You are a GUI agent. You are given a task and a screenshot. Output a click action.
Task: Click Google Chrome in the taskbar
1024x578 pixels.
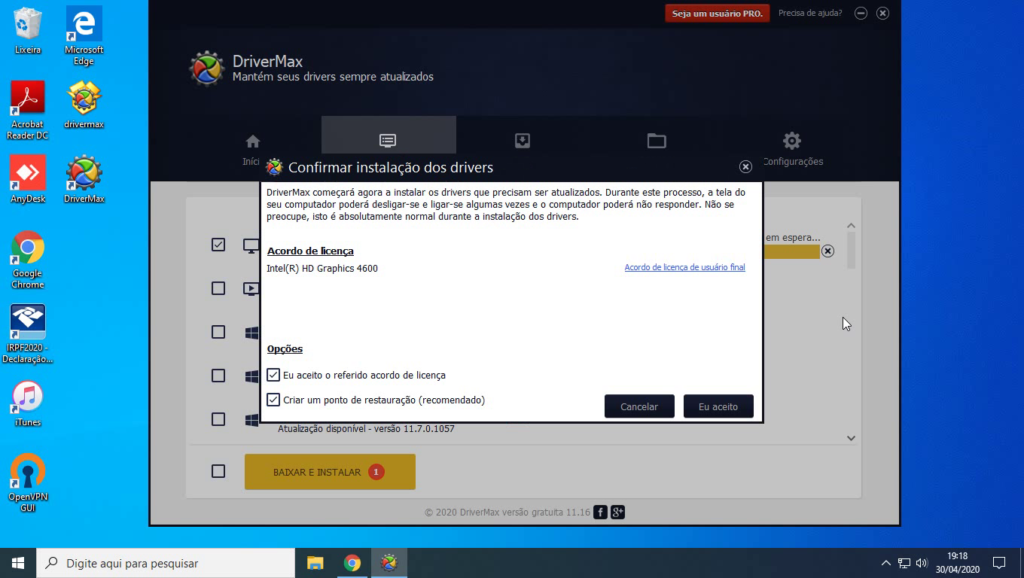pyautogui.click(x=352, y=563)
